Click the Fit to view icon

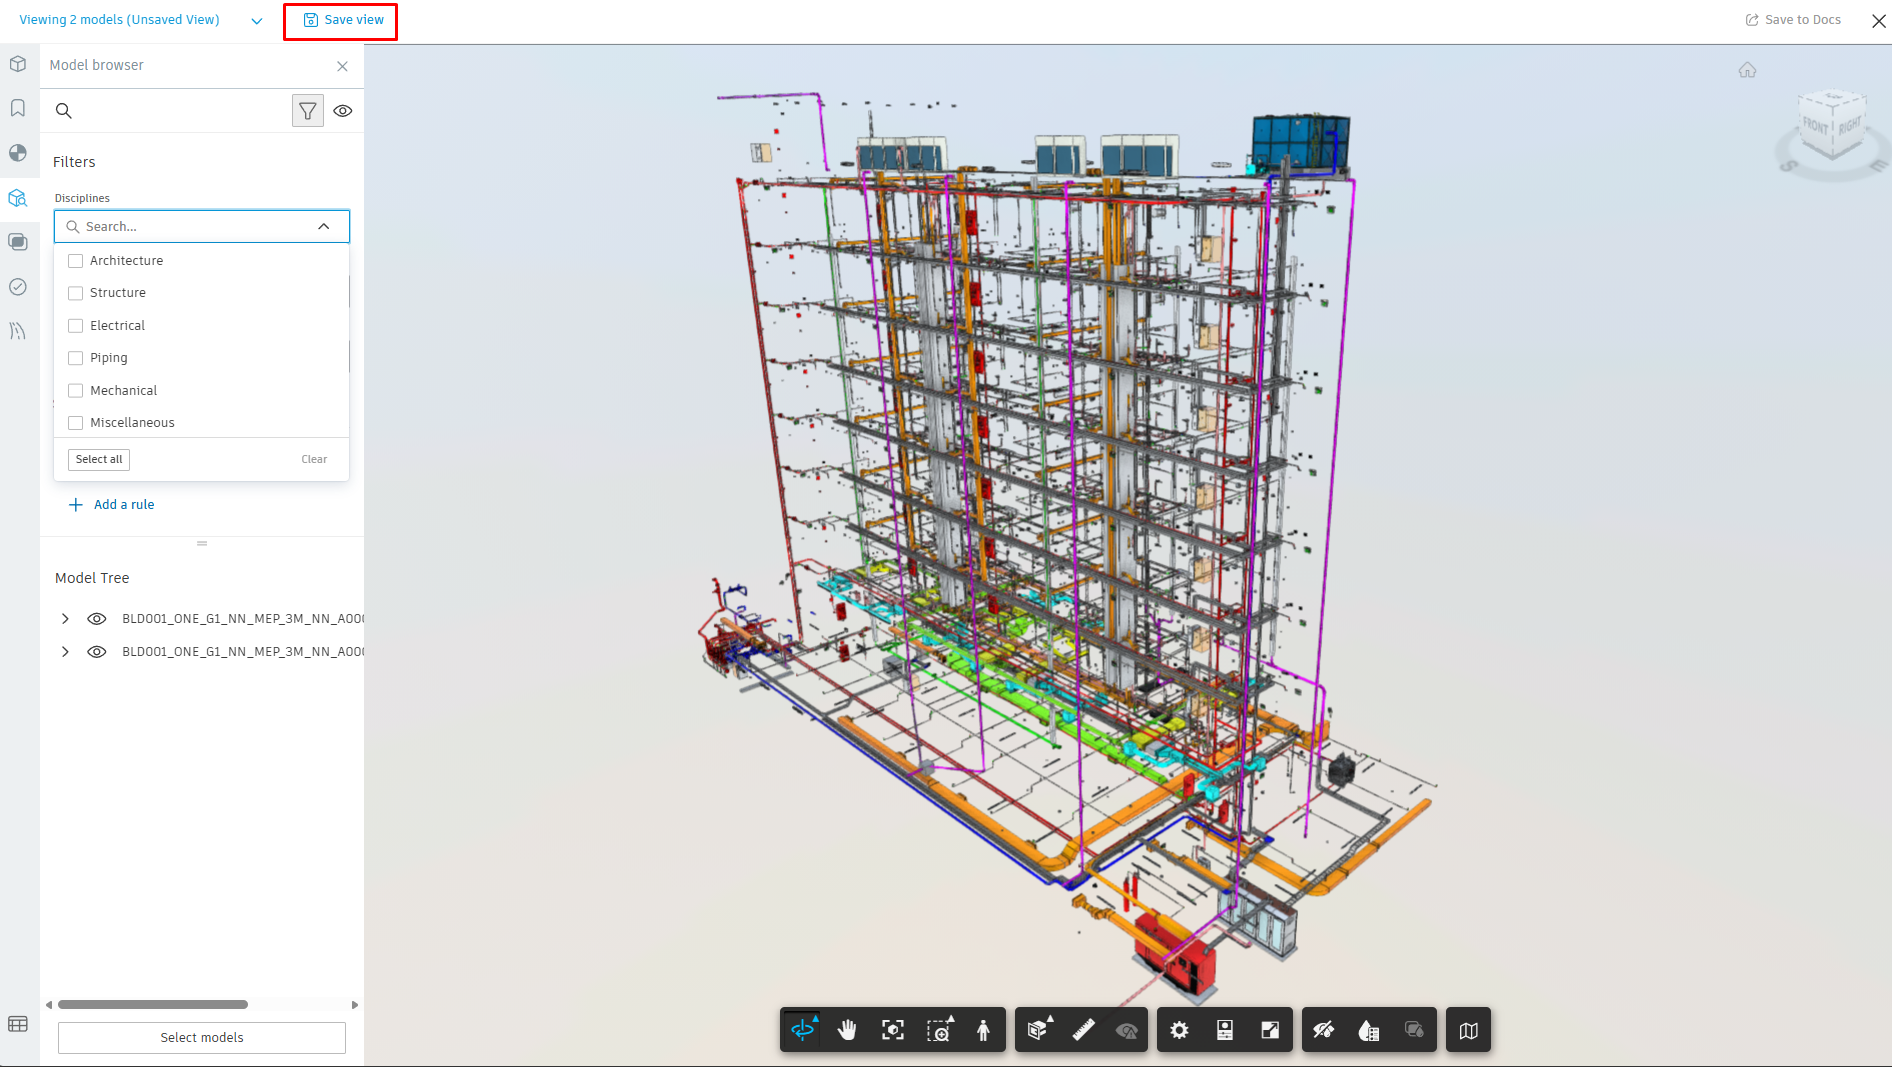pos(893,1030)
